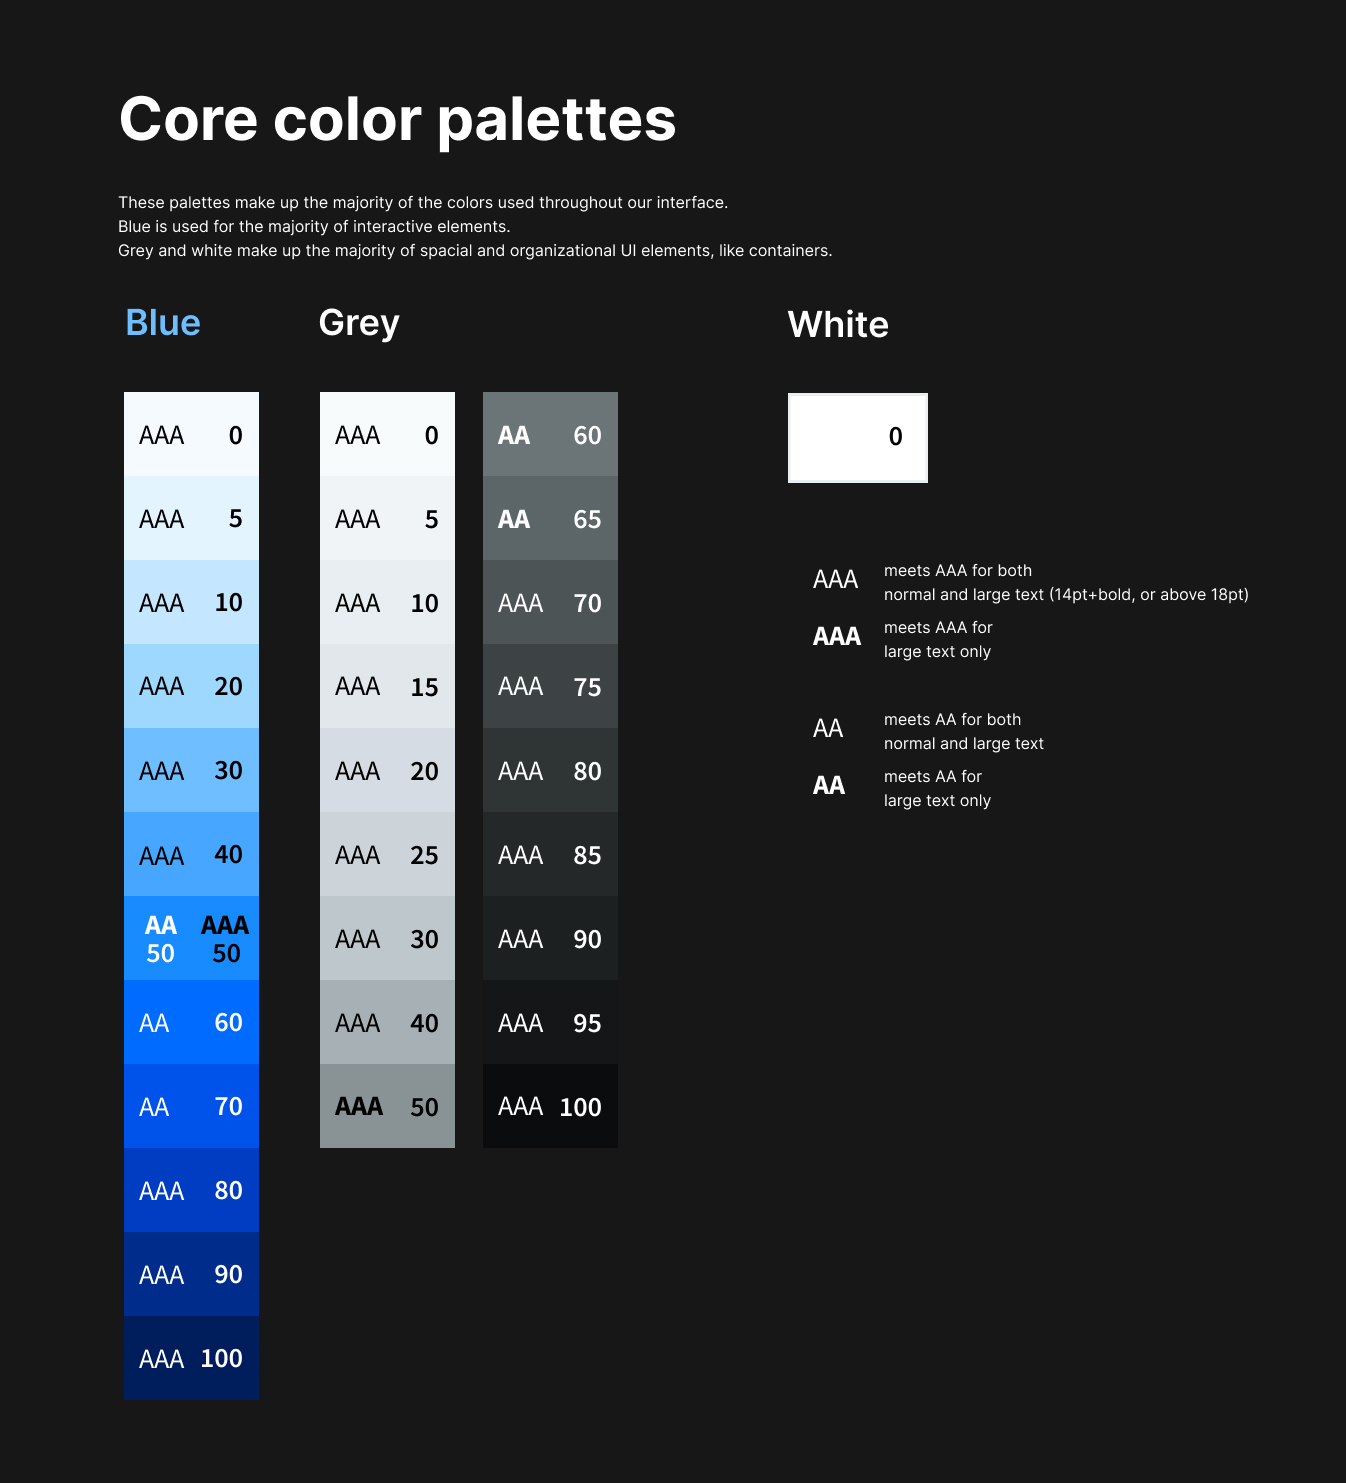Select the Grey 90 swatch

click(x=550, y=938)
